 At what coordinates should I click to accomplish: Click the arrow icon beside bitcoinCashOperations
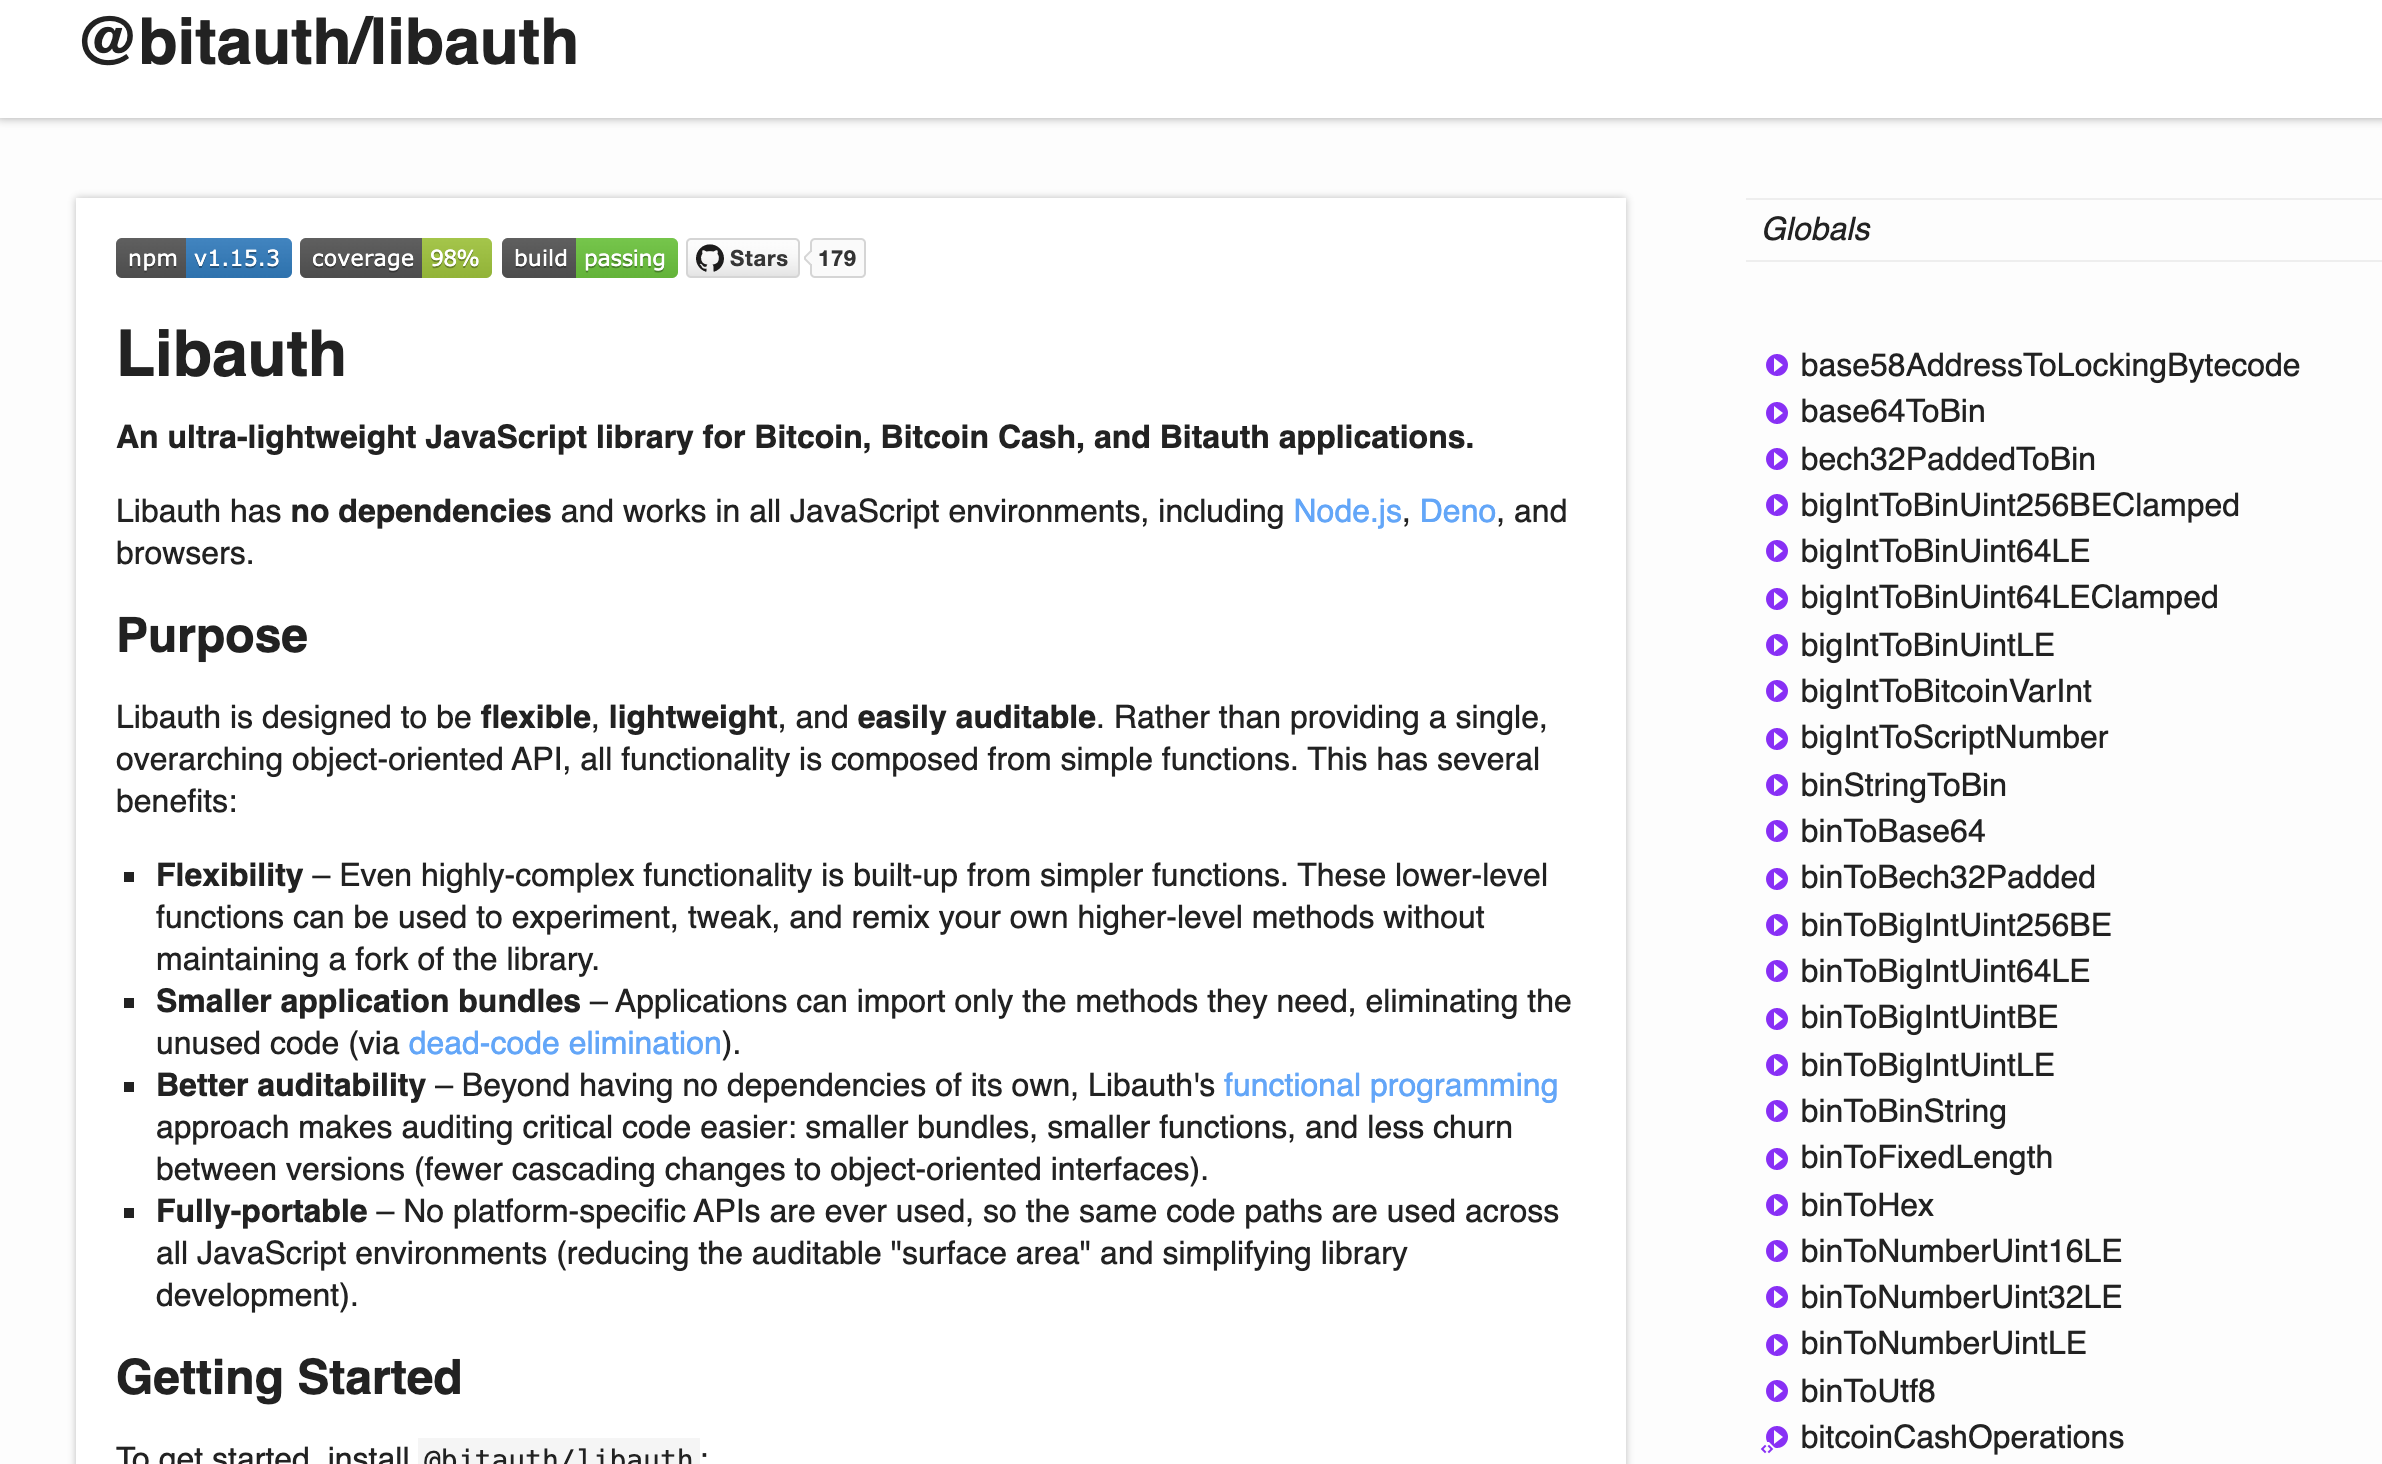click(1776, 1437)
